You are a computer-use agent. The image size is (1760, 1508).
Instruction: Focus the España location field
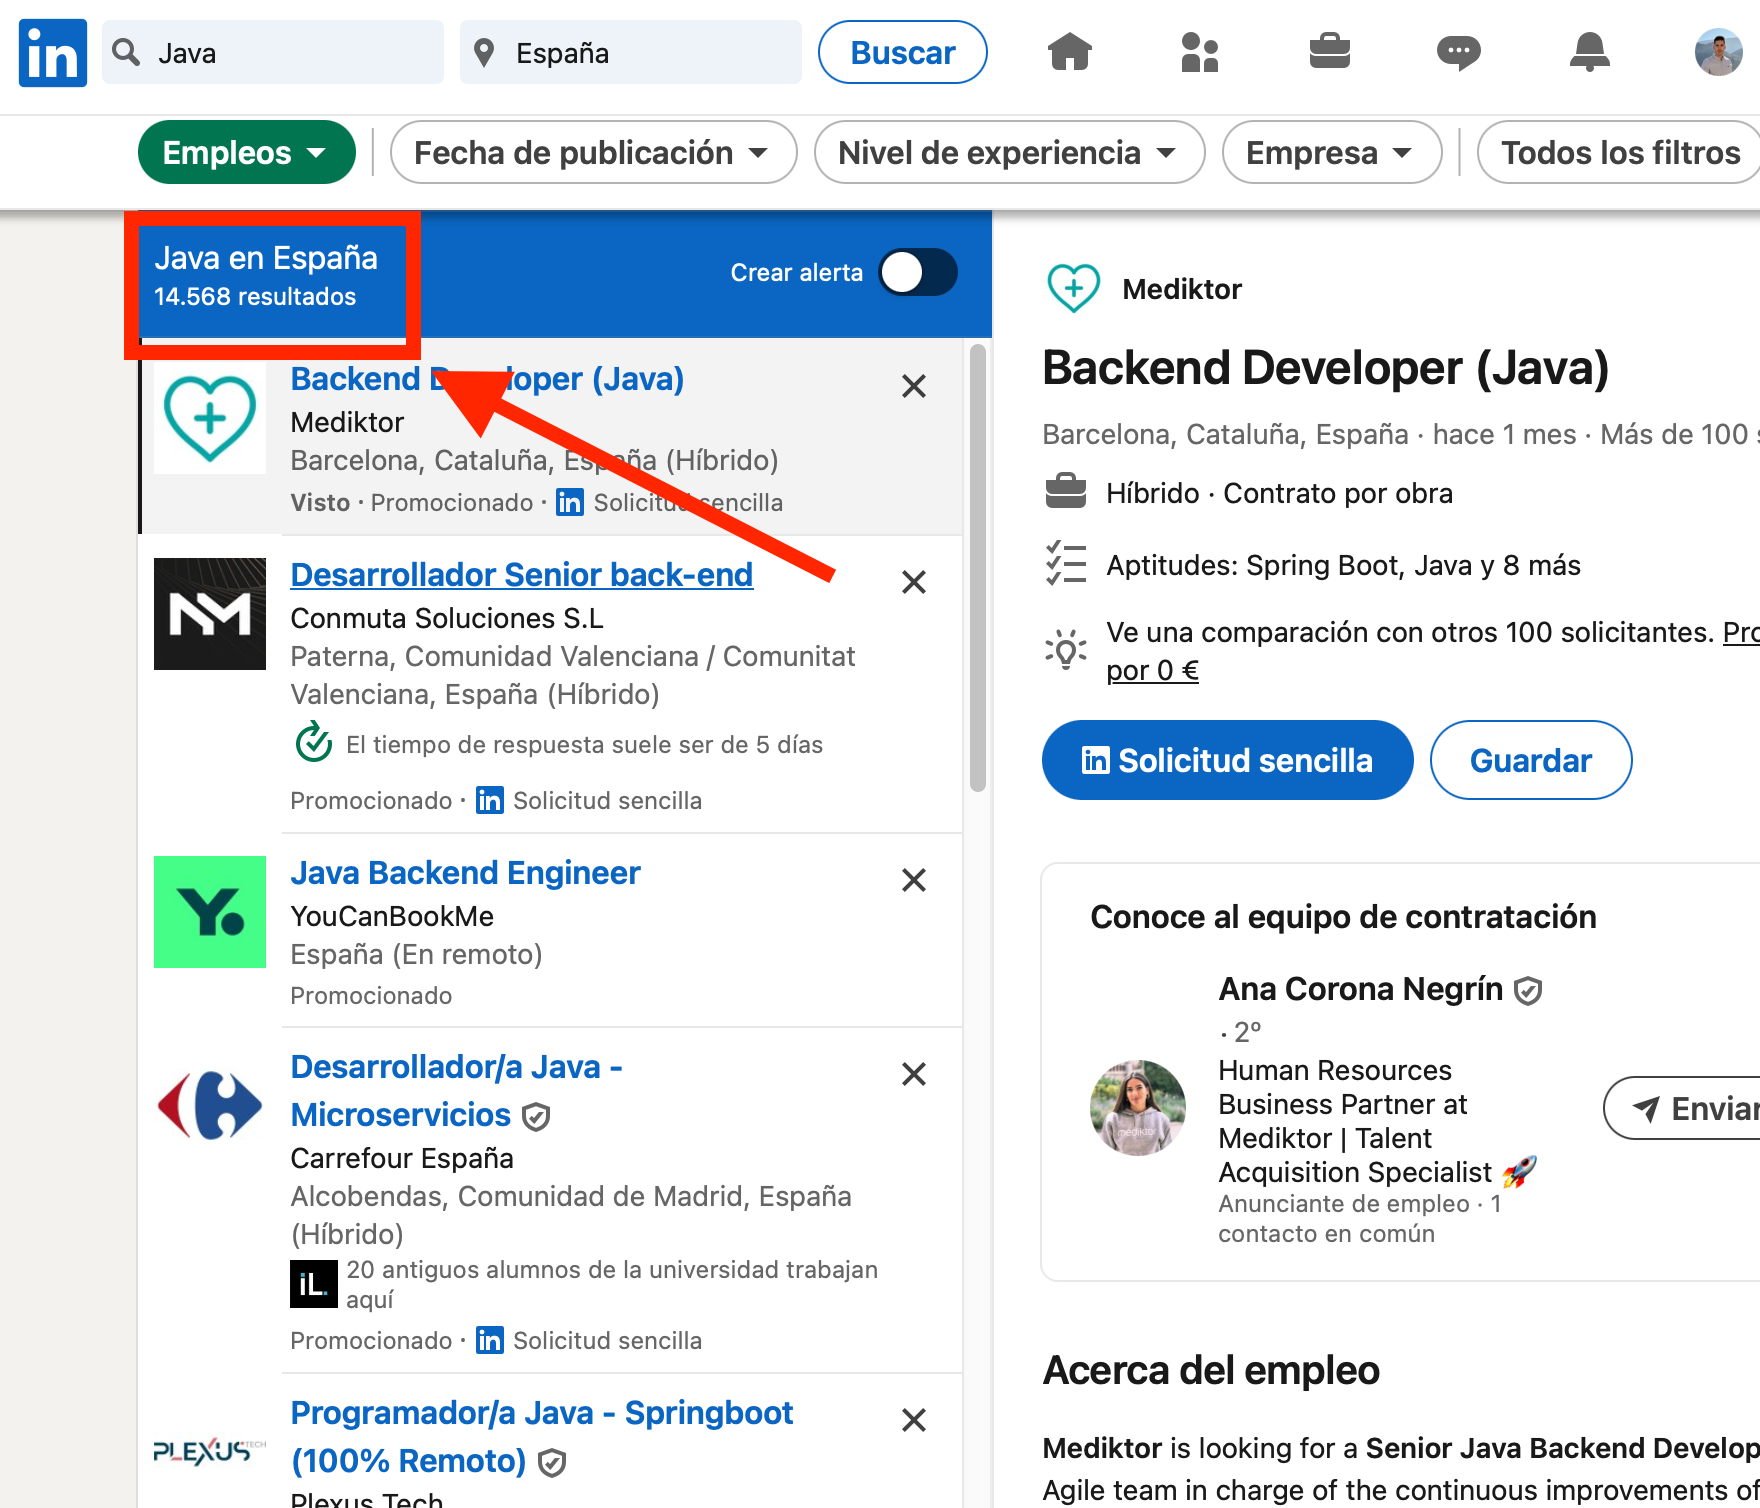pos(631,52)
